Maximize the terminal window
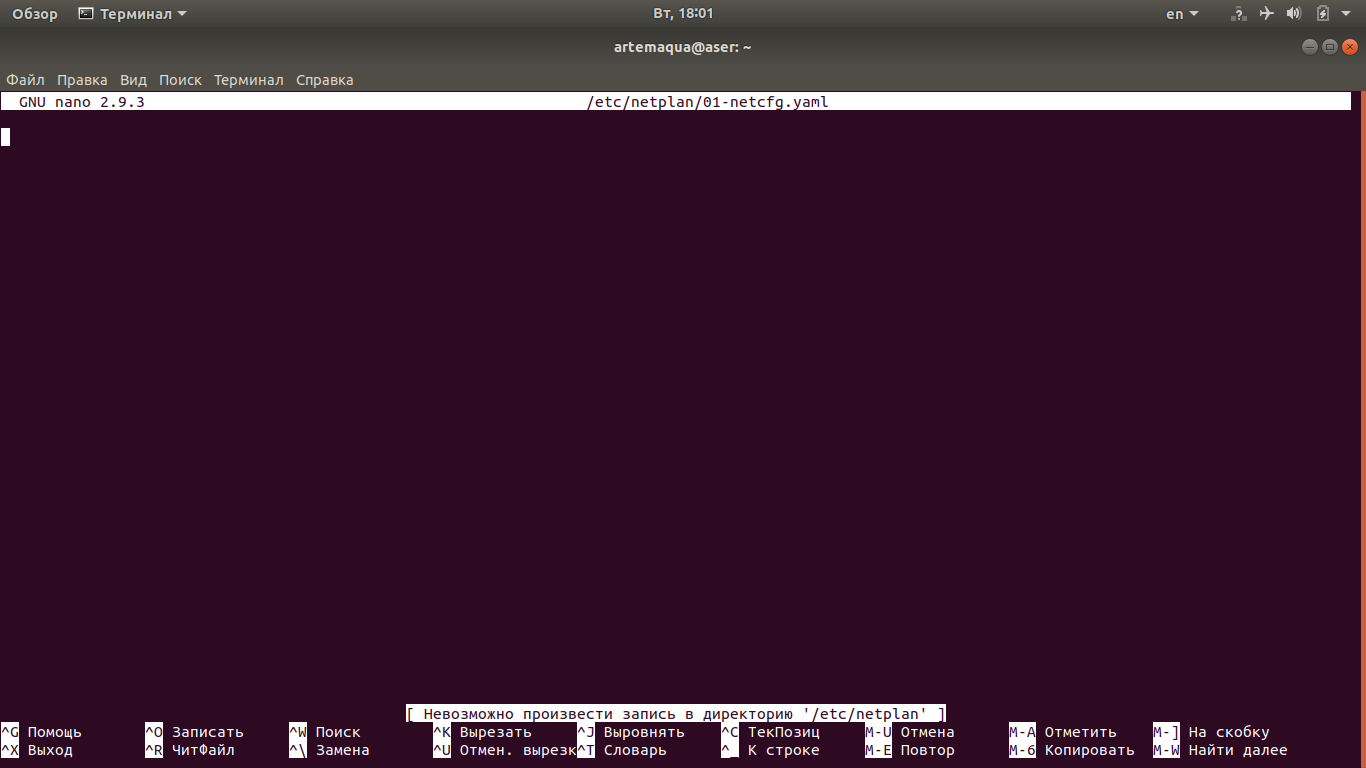Image resolution: width=1366 pixels, height=768 pixels. (1329, 47)
